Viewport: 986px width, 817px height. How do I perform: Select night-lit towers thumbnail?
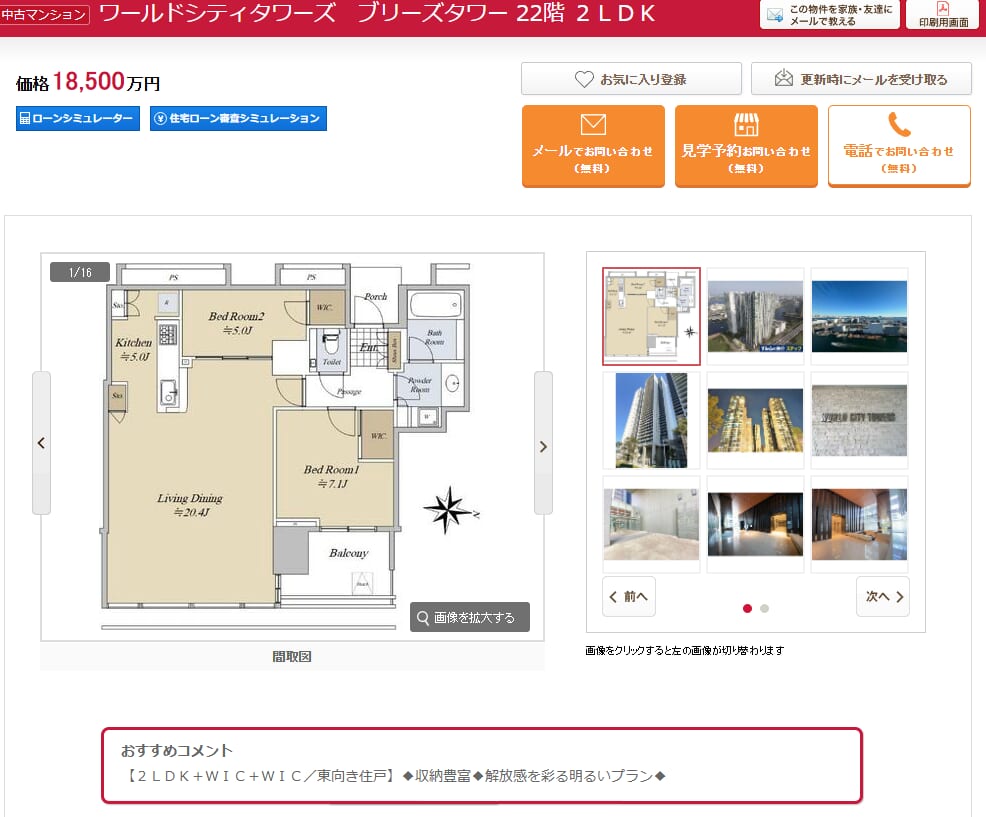(x=755, y=420)
